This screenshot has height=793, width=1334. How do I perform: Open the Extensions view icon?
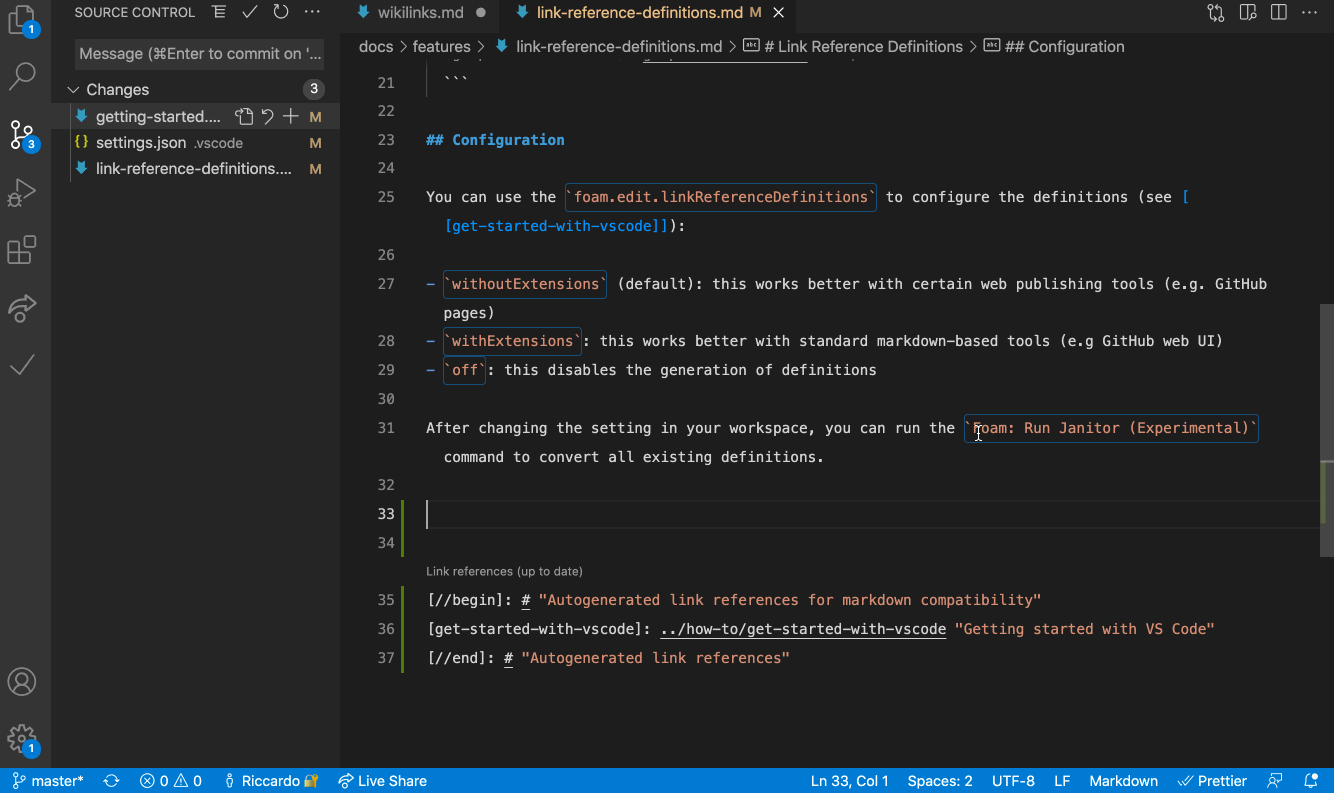(23, 250)
